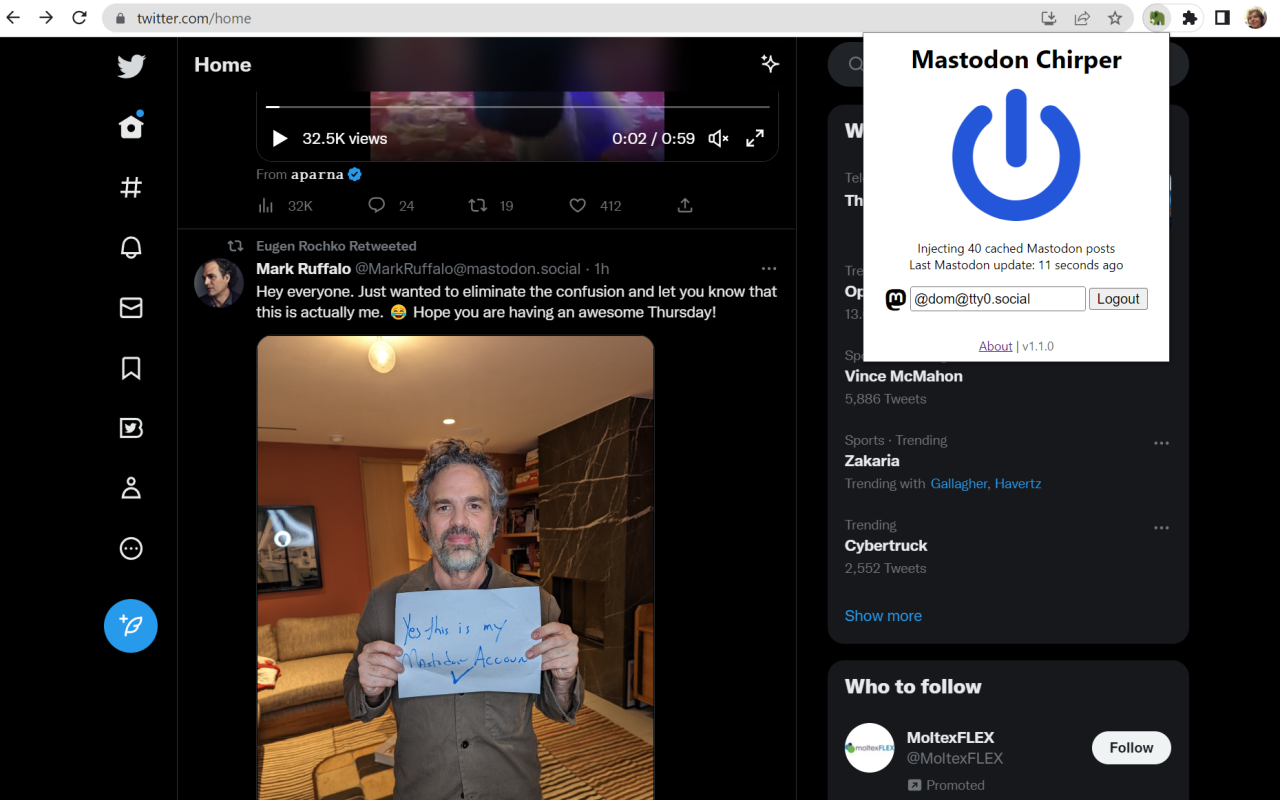
Task: Toggle the browser side panel icon
Action: (1222, 18)
